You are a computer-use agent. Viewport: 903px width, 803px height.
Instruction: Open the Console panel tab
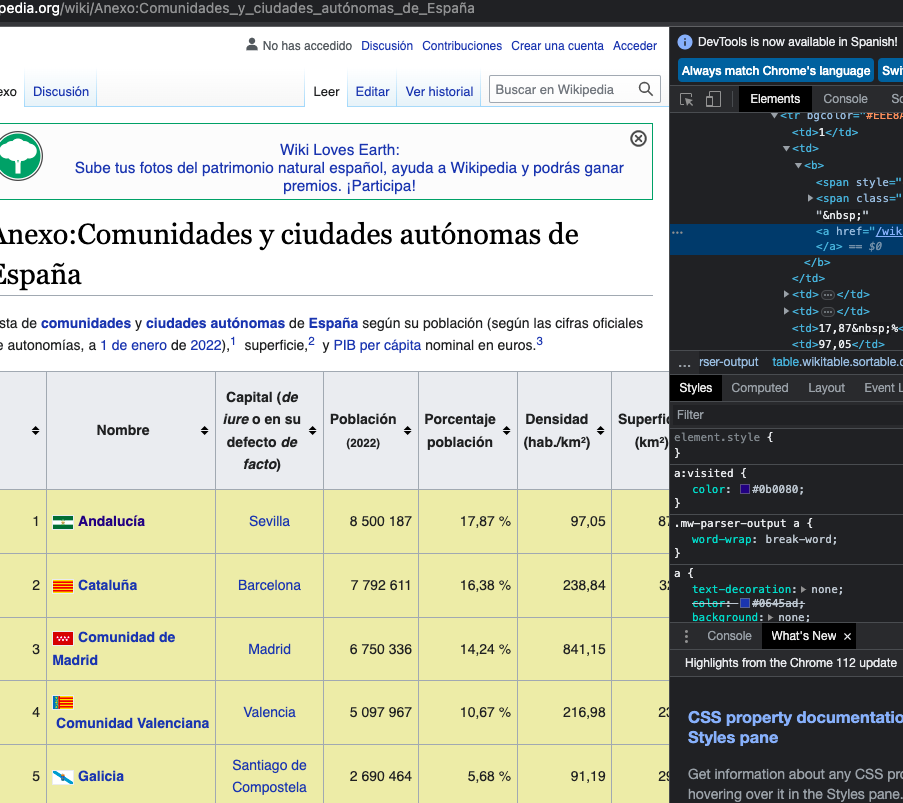[845, 99]
